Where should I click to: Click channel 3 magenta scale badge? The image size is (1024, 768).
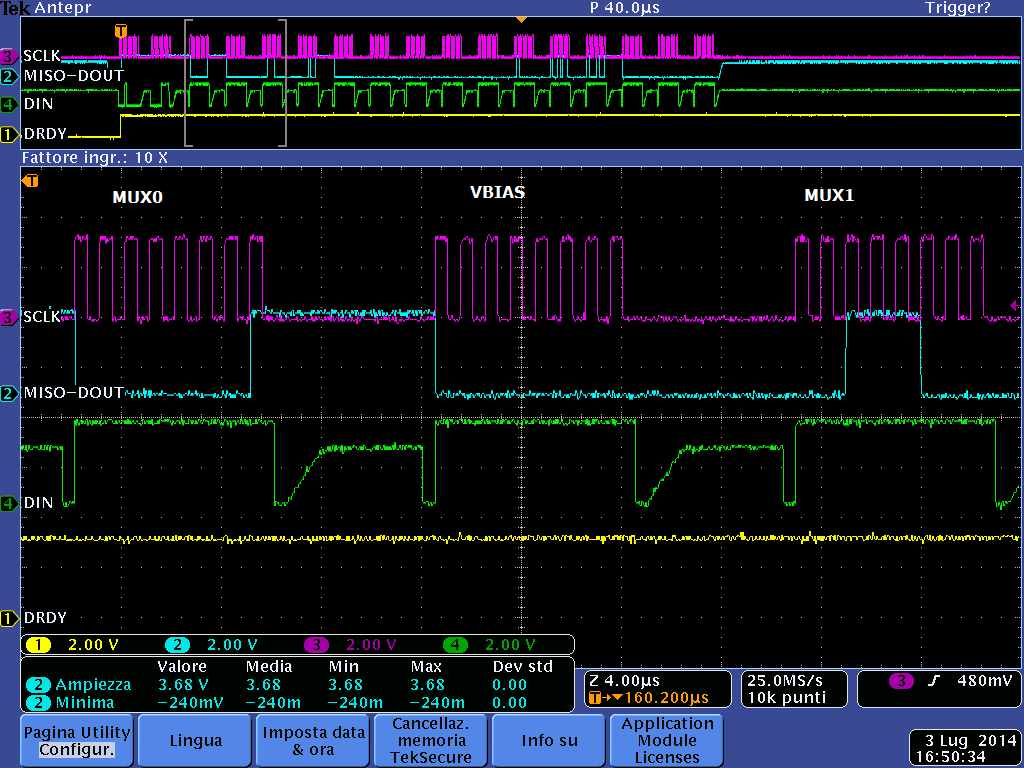coord(316,645)
